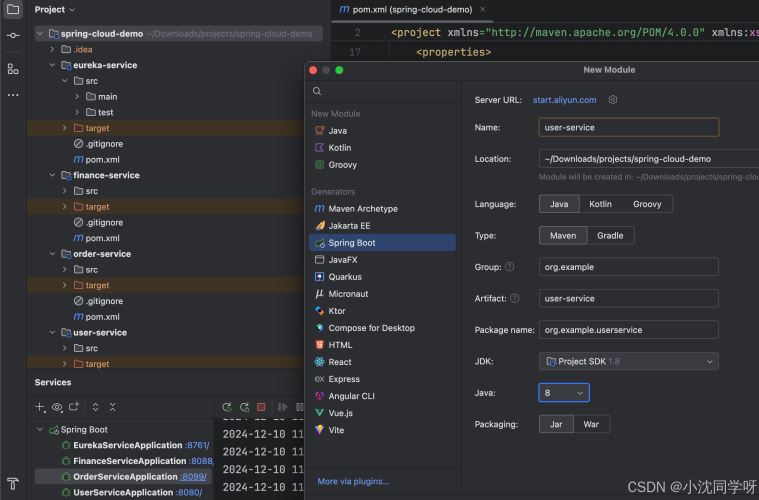The height and width of the screenshot is (500, 759).
Task: Select the Java module type
Action: click(x=382, y=131)
